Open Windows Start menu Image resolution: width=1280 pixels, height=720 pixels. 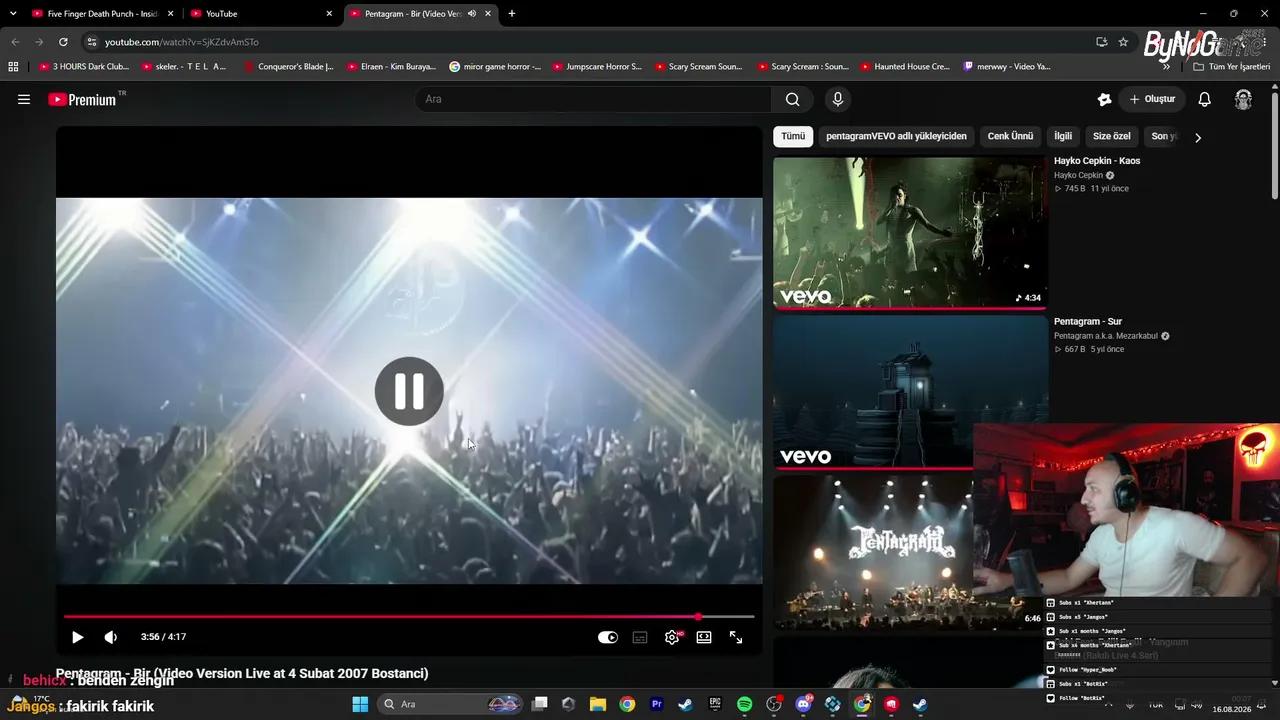[360, 704]
